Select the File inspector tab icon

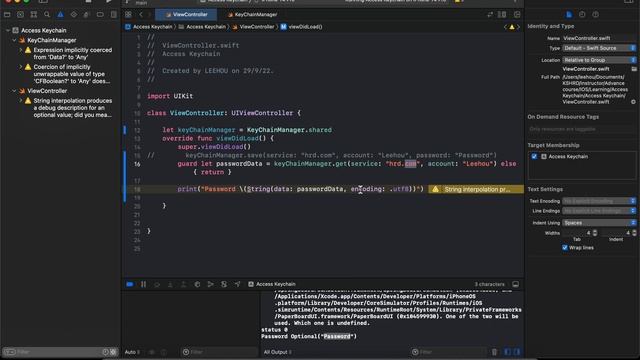[569, 15]
